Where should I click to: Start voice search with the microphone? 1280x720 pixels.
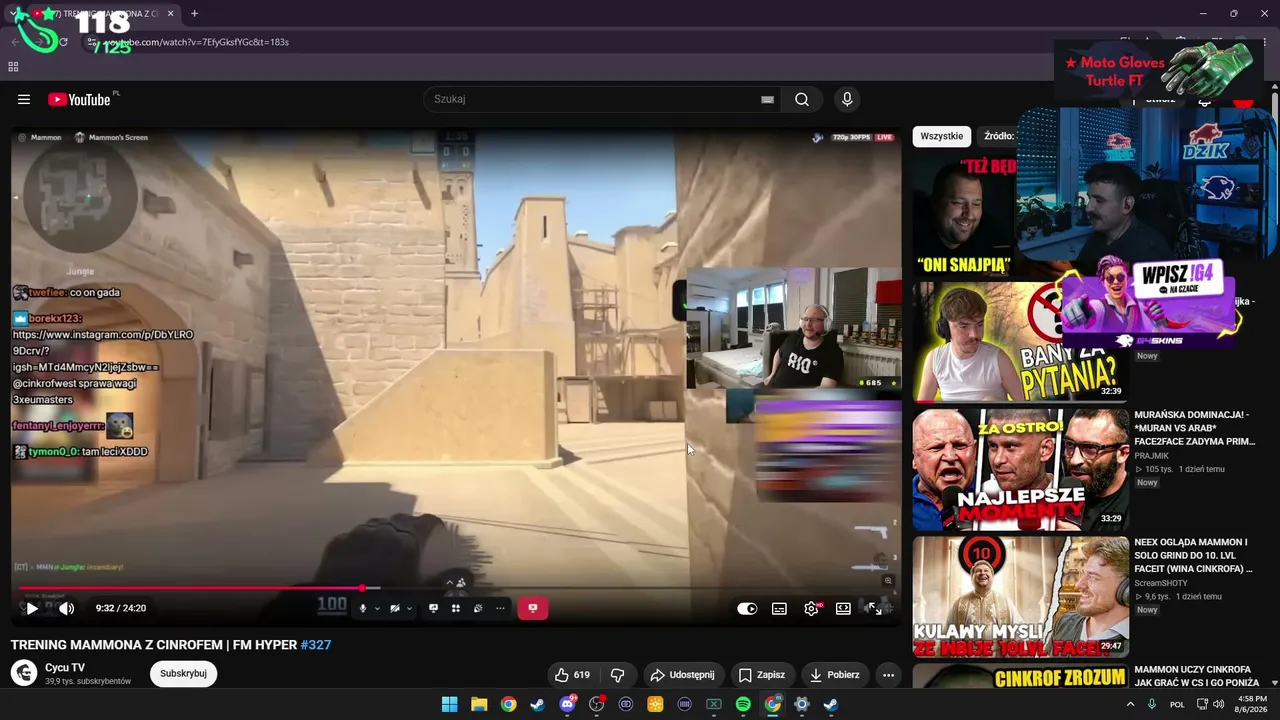tap(847, 99)
